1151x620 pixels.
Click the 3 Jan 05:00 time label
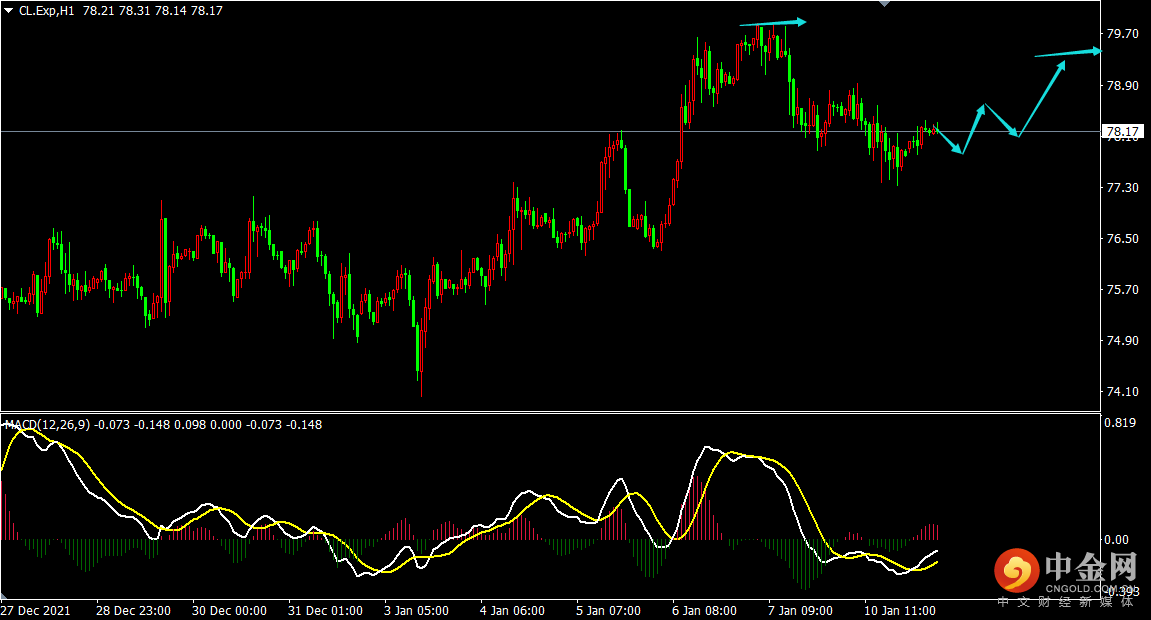415,610
